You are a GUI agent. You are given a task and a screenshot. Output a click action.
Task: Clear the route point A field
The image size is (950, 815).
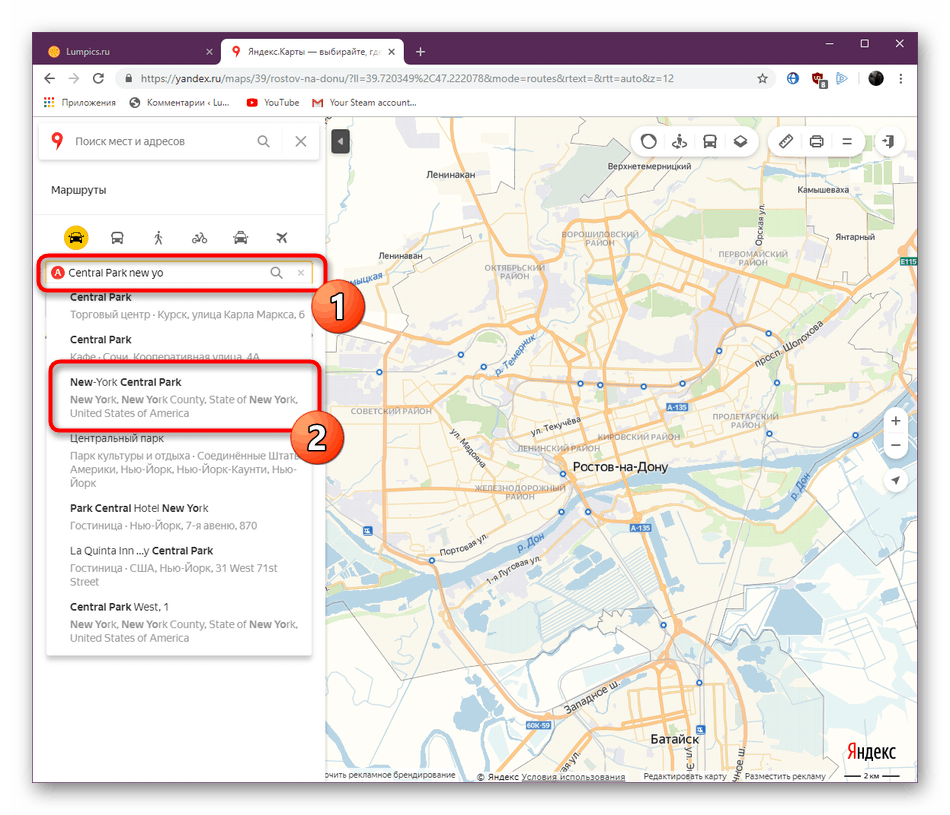(301, 273)
